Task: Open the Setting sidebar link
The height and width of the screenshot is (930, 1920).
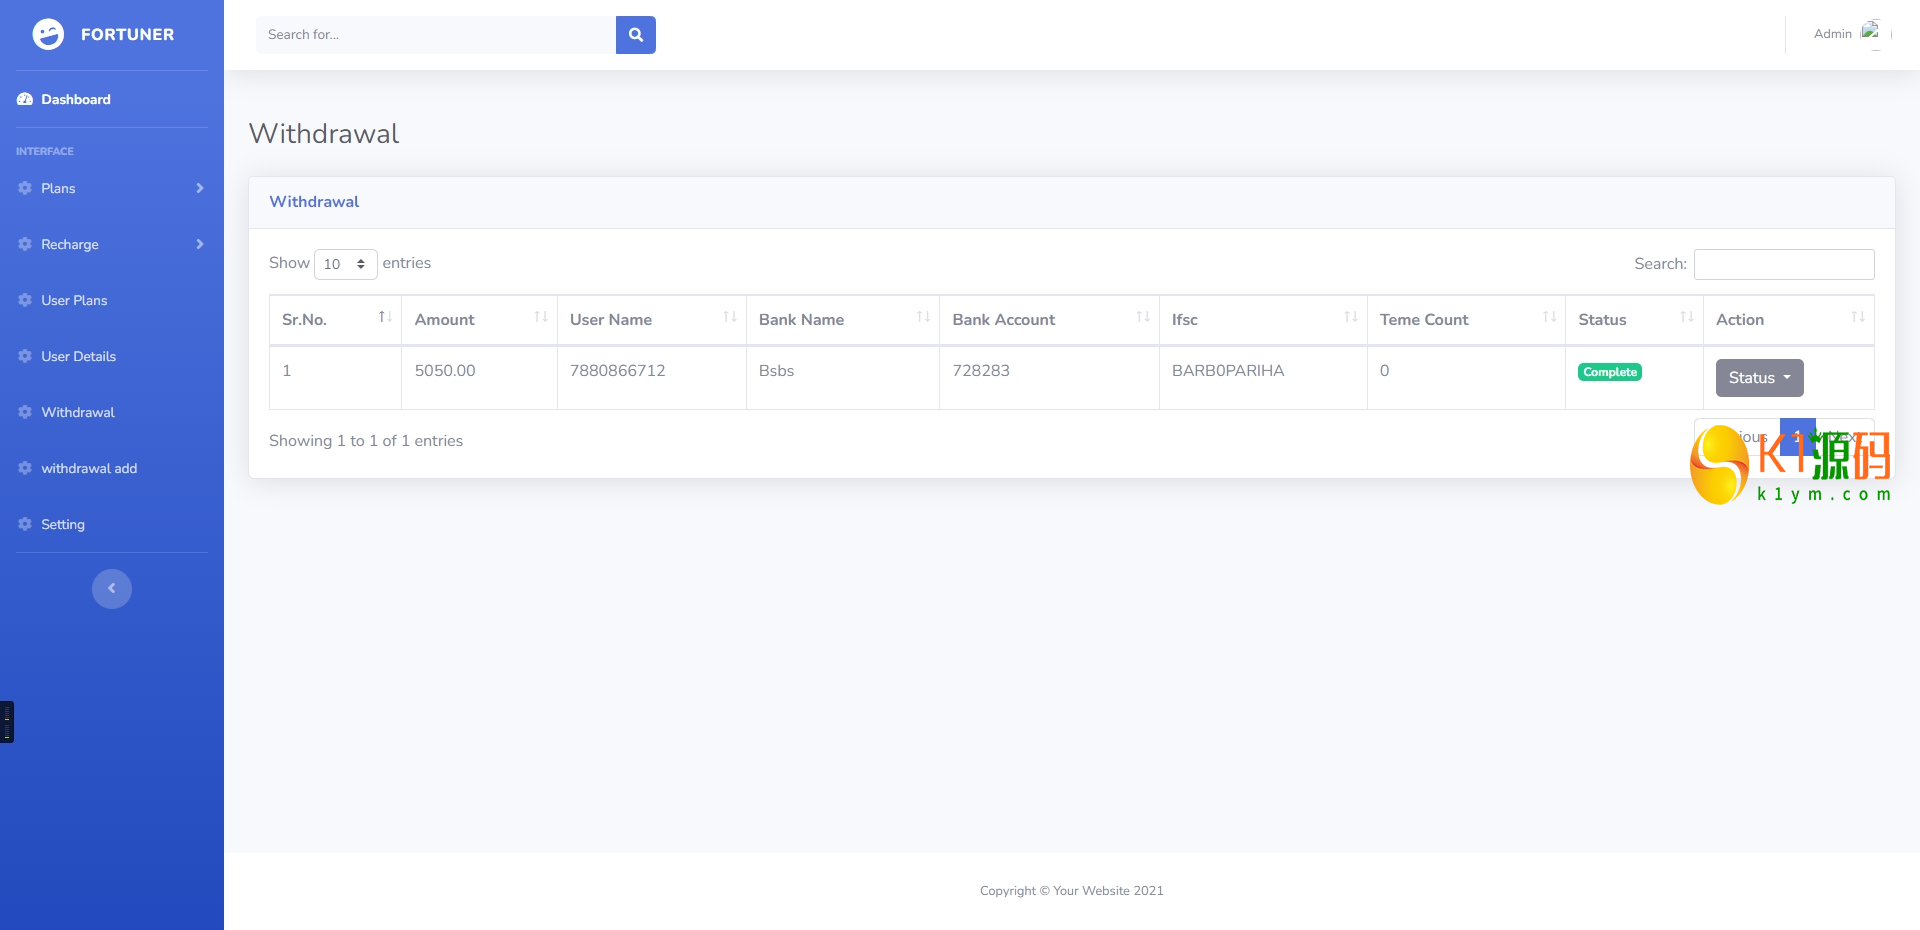Action: point(62,525)
